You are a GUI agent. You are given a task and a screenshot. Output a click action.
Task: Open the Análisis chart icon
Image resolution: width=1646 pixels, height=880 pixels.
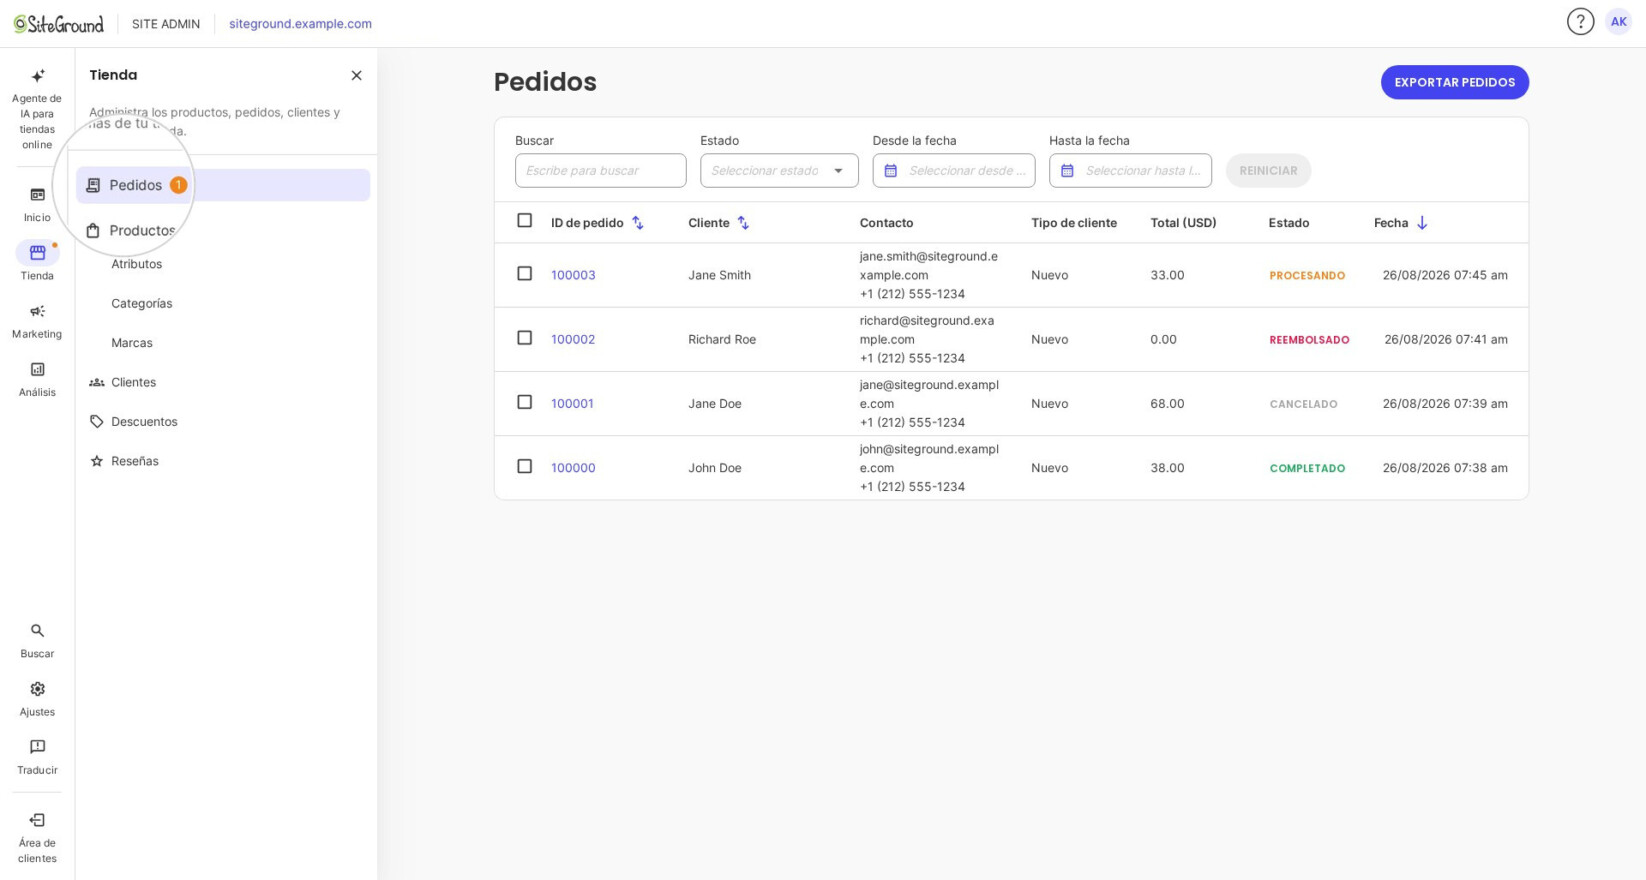(37, 370)
